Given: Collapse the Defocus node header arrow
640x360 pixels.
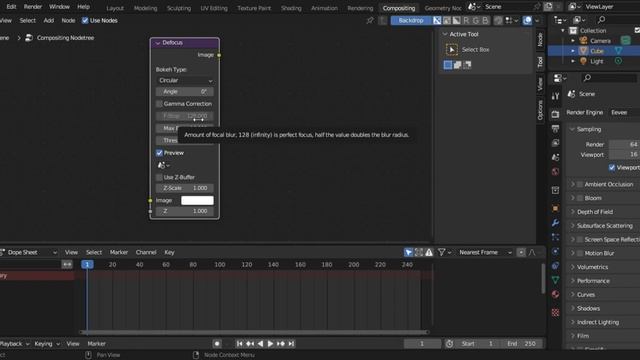Looking at the screenshot, I should [x=158, y=43].
